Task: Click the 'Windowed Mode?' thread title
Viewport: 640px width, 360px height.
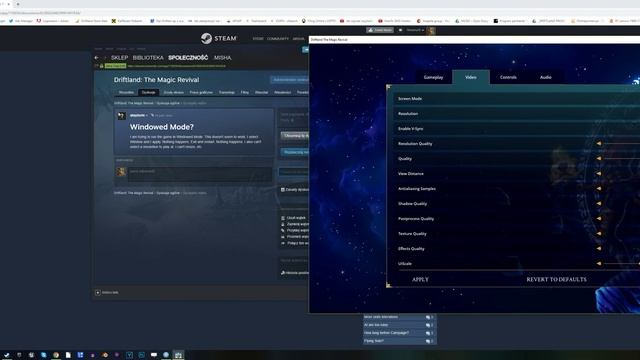Action: 162,127
